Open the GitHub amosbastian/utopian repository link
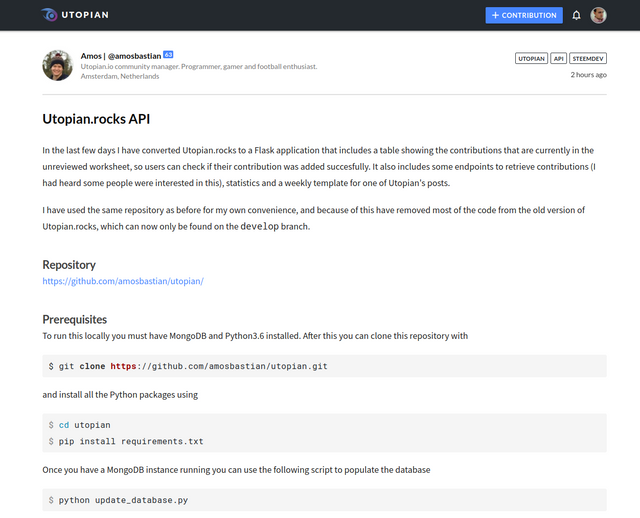This screenshot has height=518, width=640. tap(123, 281)
